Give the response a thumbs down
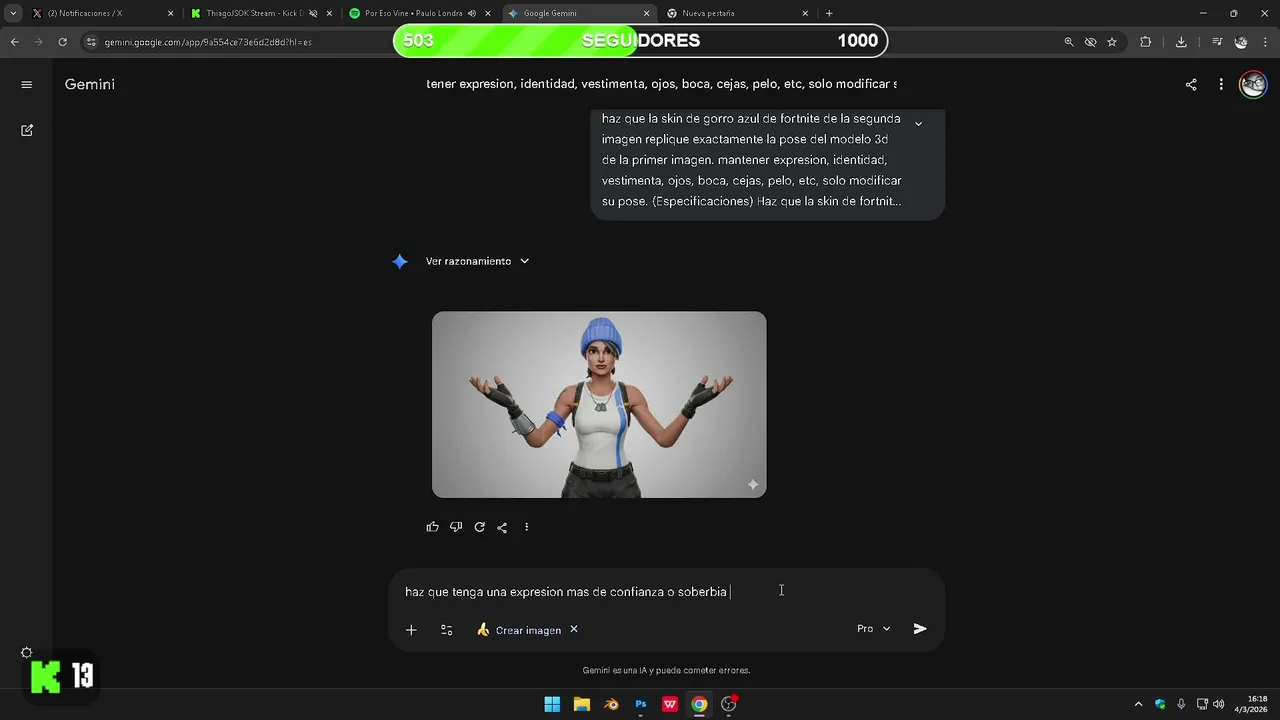Screen dimensions: 1280x720 pos(456,527)
